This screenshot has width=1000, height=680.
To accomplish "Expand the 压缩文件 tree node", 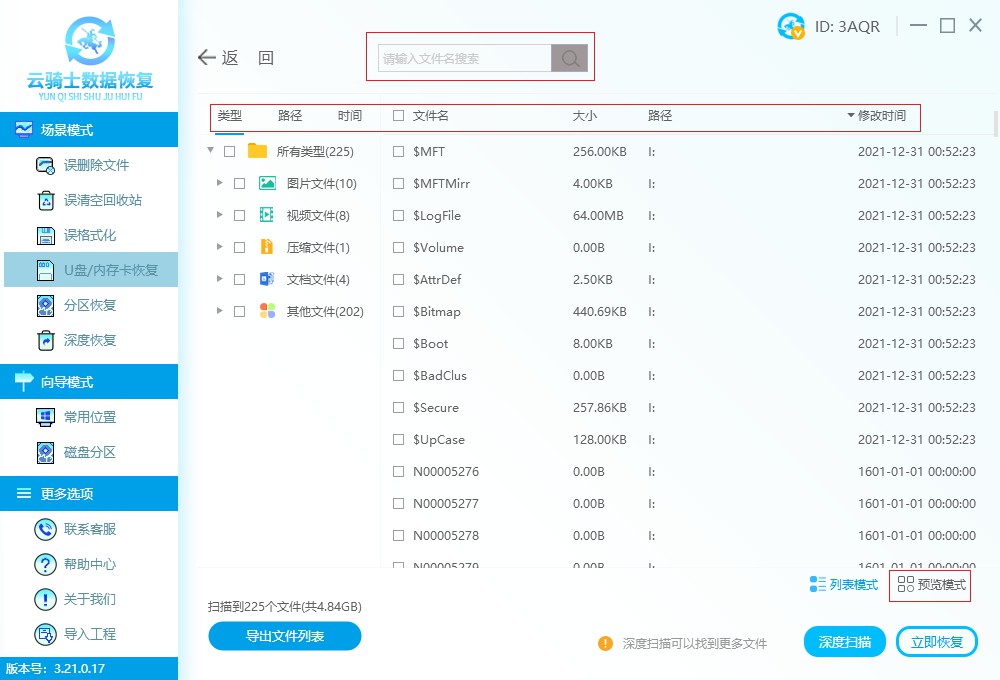I will point(219,246).
